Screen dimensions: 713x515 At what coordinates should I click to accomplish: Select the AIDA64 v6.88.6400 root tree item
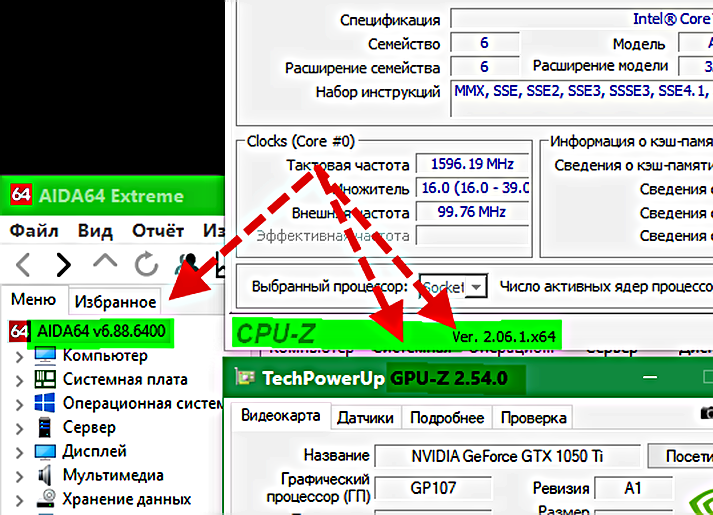pyautogui.click(x=101, y=331)
